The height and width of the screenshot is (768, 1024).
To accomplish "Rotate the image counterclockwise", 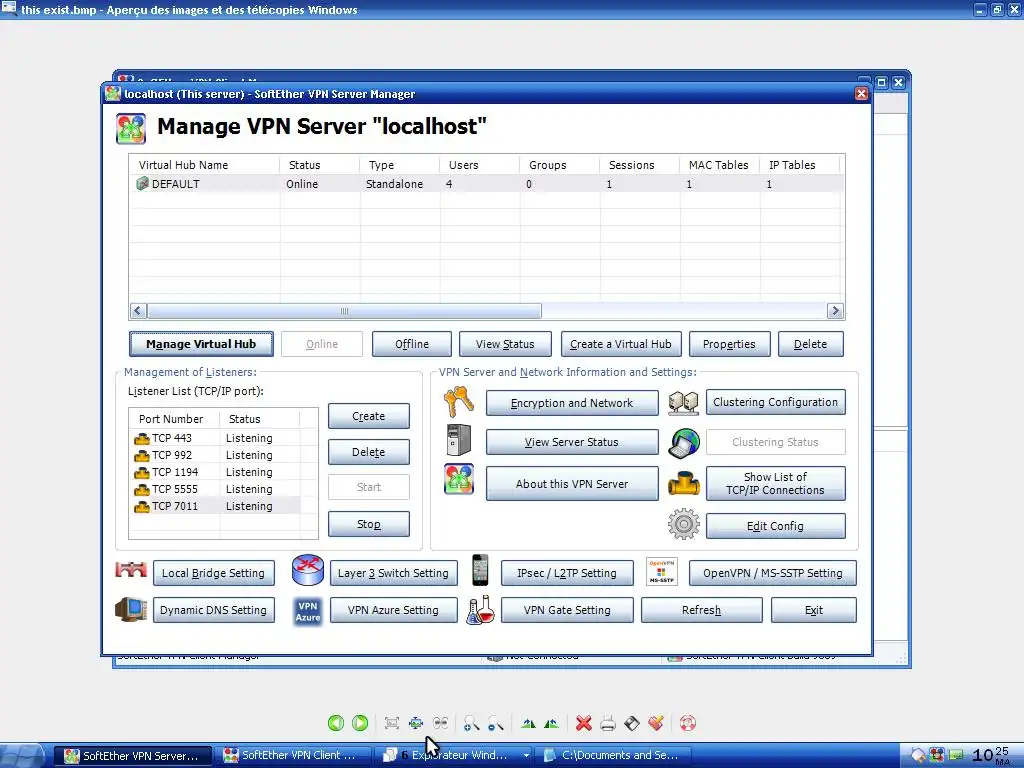I will pyautogui.click(x=551, y=723).
